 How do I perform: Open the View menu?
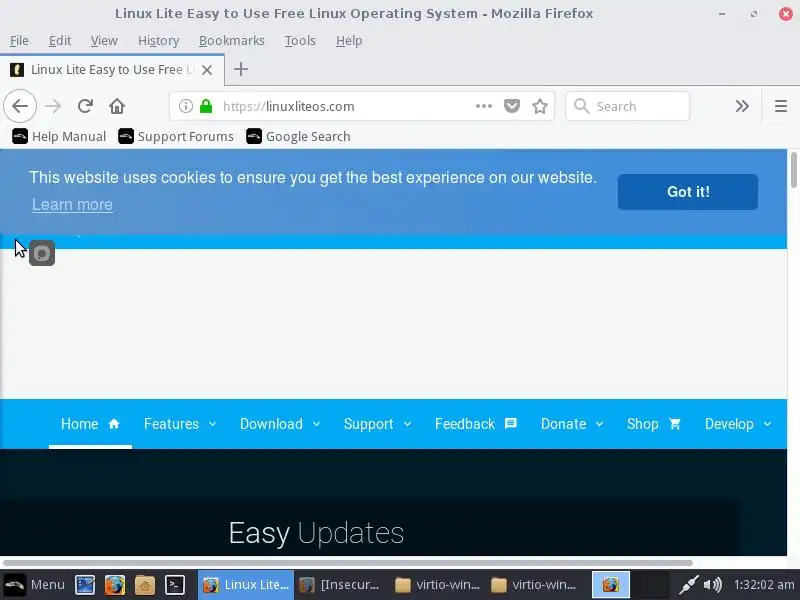pos(104,40)
